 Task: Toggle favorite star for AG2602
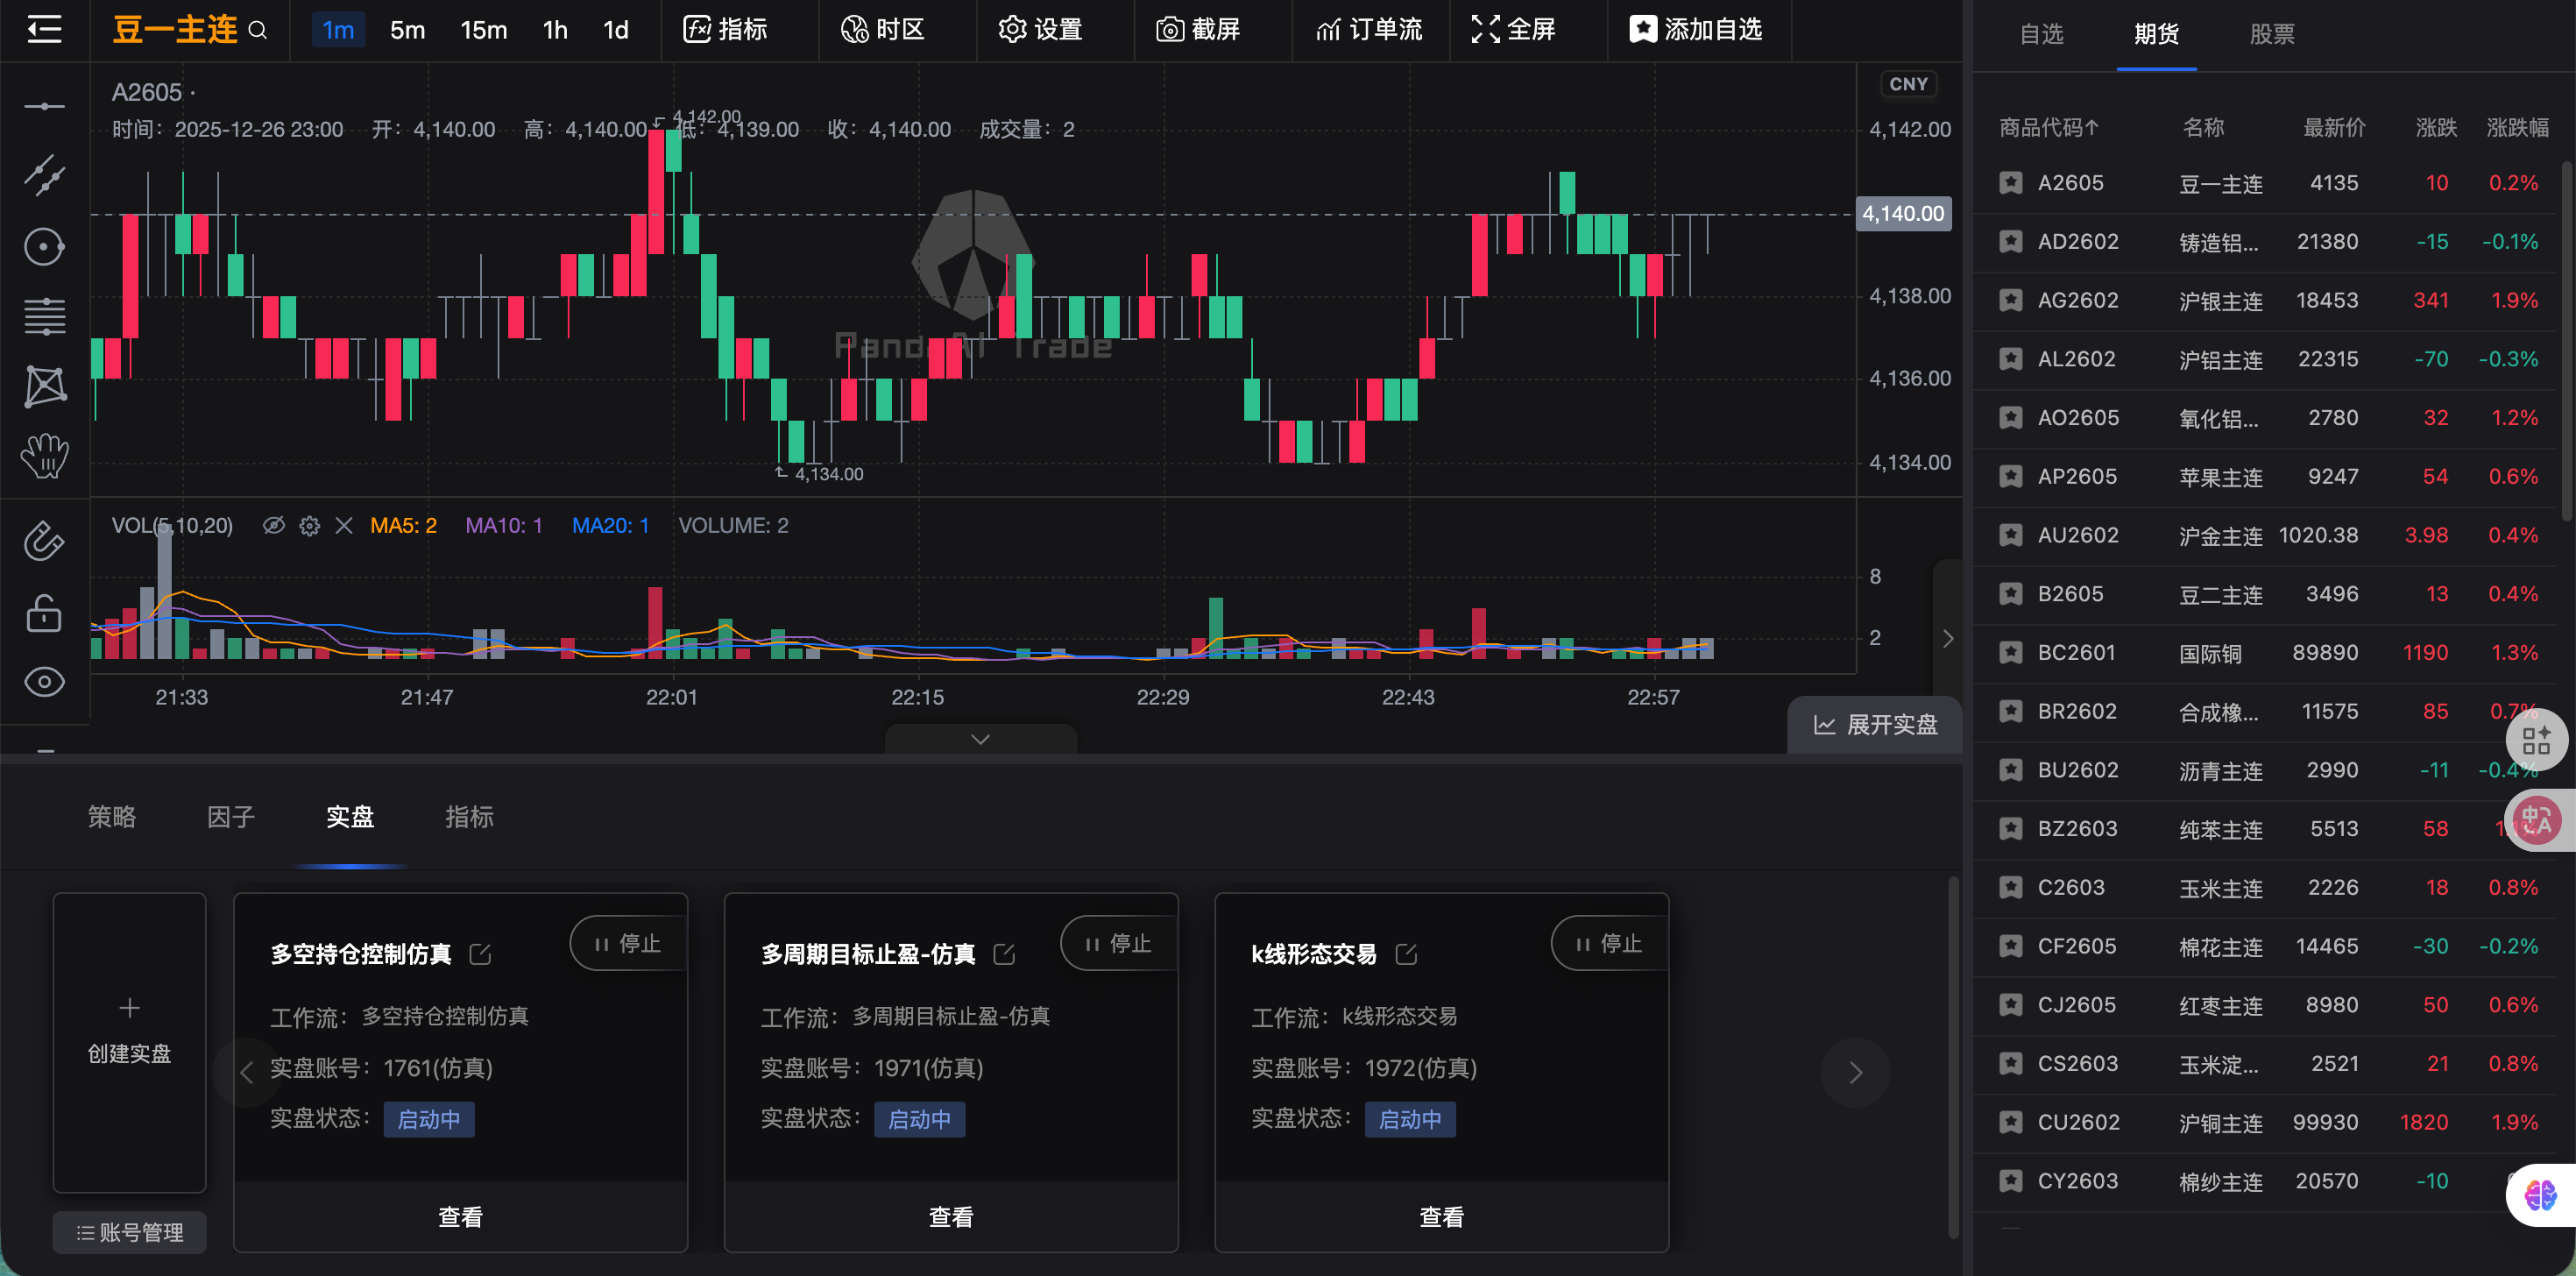(x=2011, y=300)
